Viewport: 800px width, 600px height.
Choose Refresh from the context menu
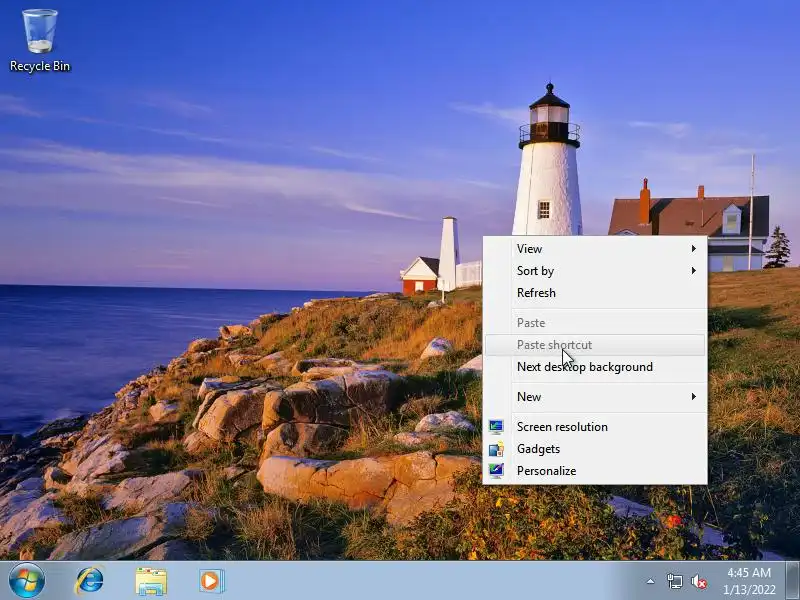595,292
